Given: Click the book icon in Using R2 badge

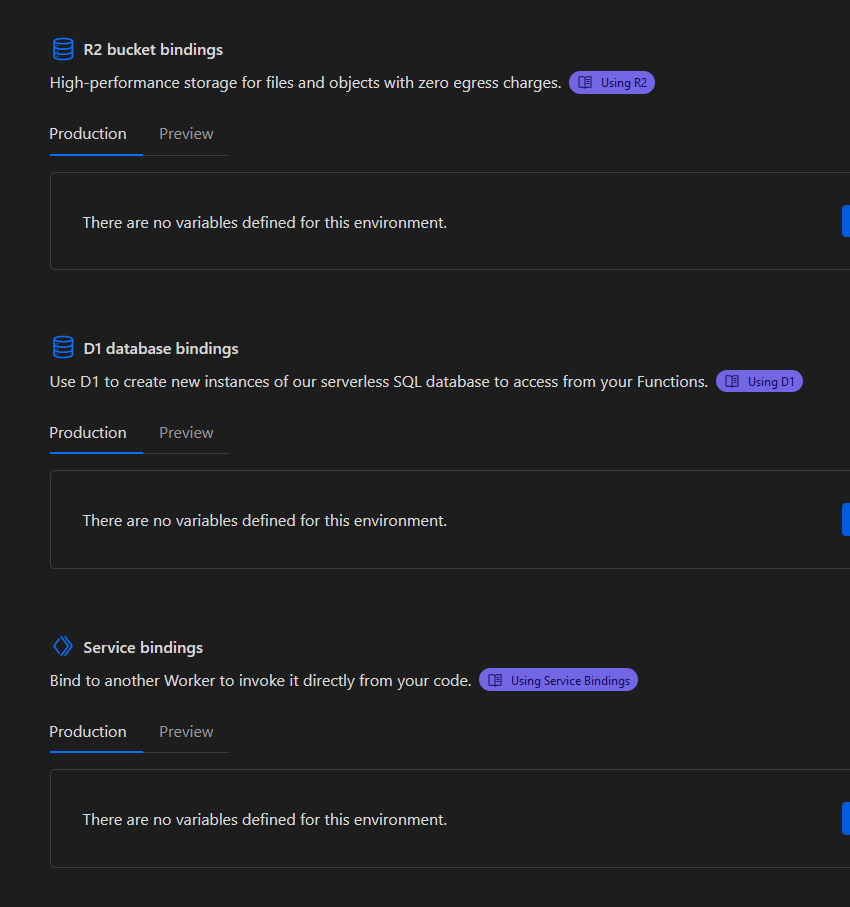Looking at the screenshot, I should [586, 83].
